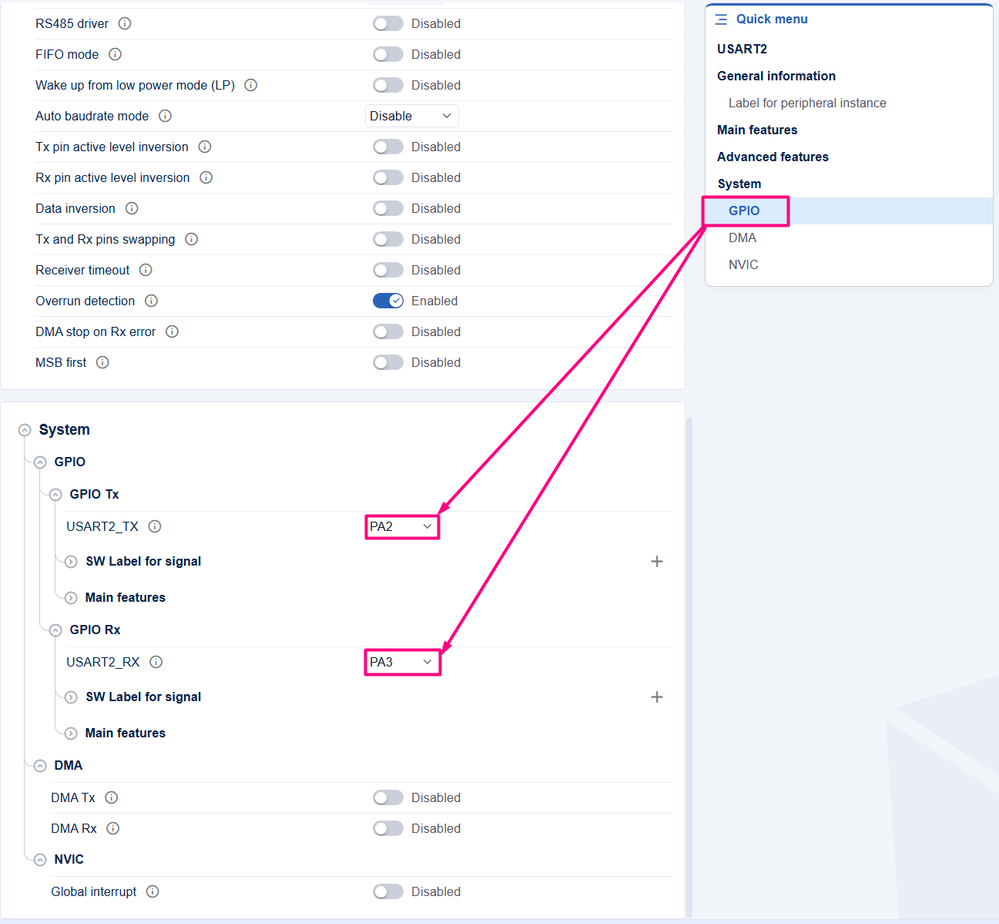Show info for Rx pin active level inversion

(x=206, y=178)
